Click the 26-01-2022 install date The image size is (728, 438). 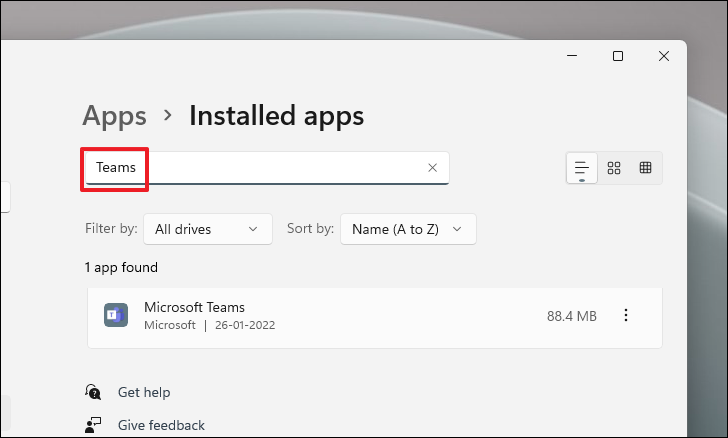(x=245, y=325)
